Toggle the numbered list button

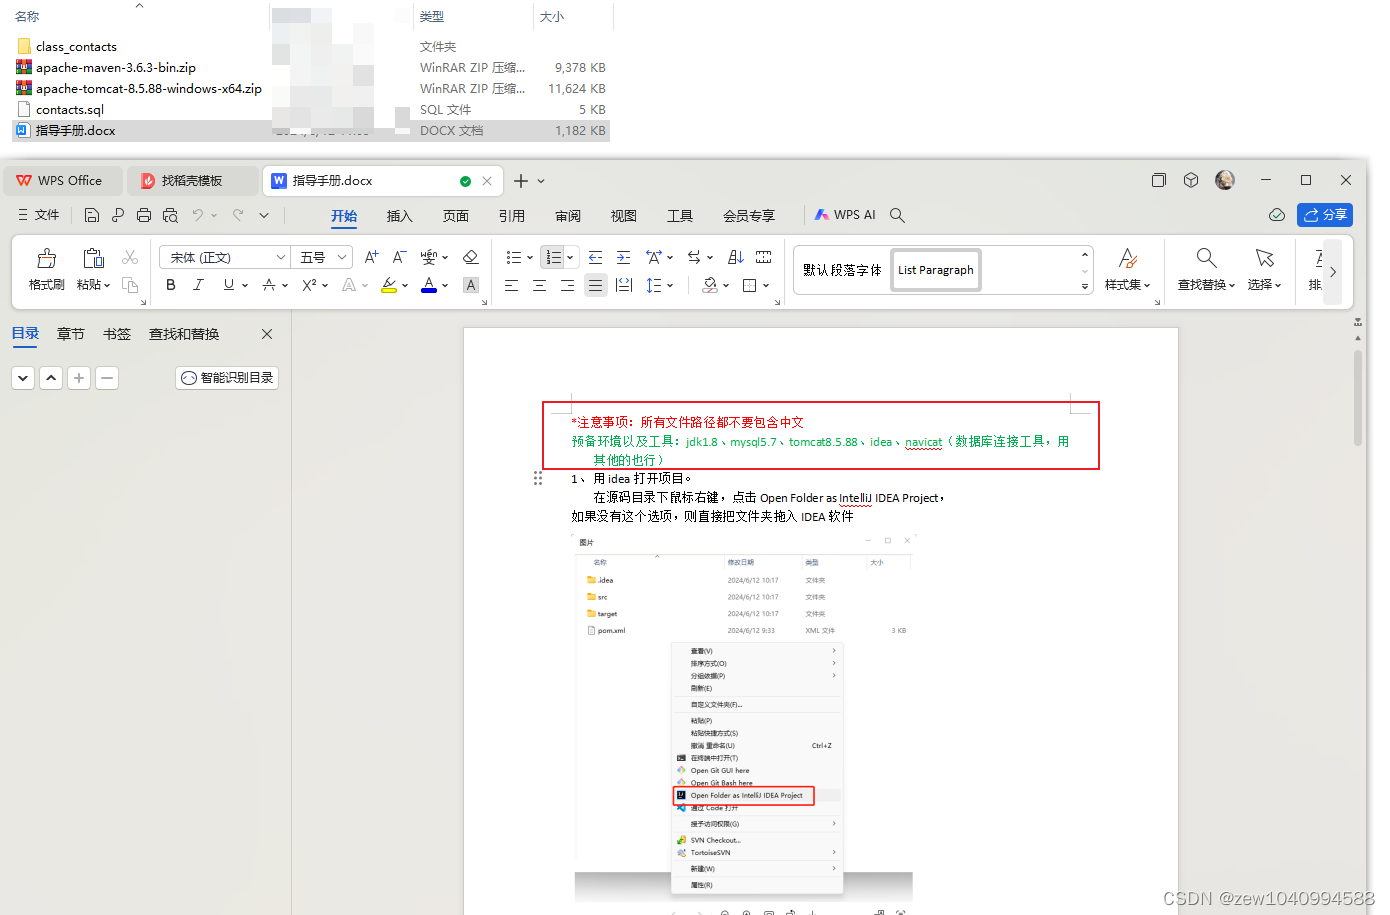click(x=553, y=258)
